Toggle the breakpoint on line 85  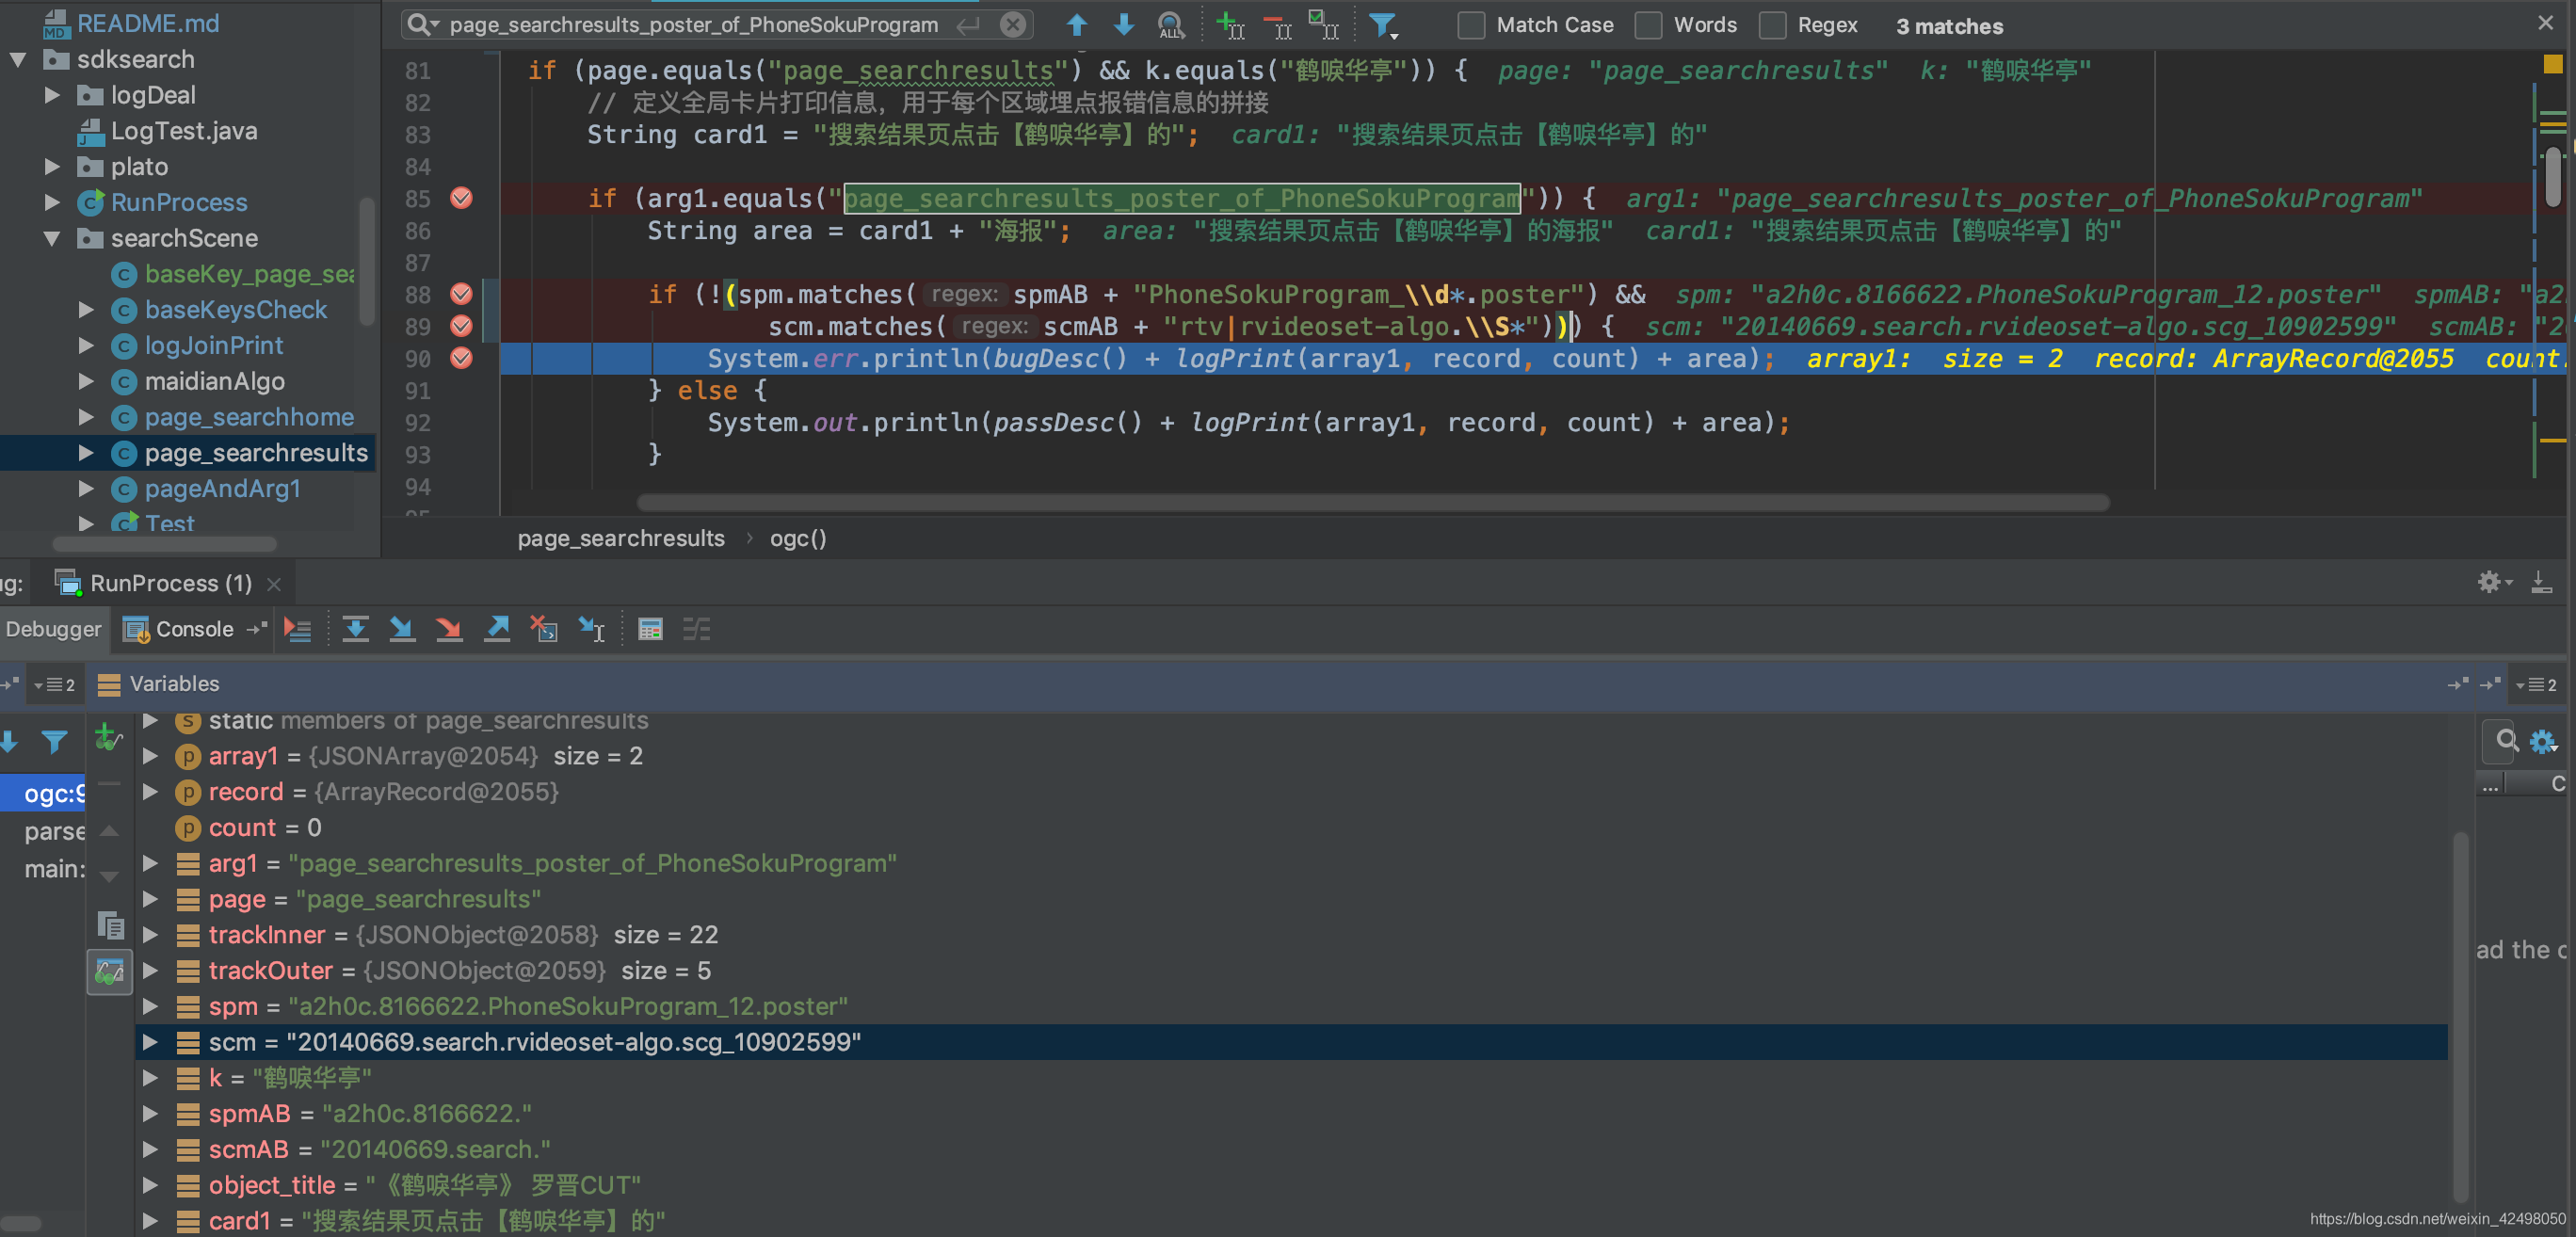[461, 198]
